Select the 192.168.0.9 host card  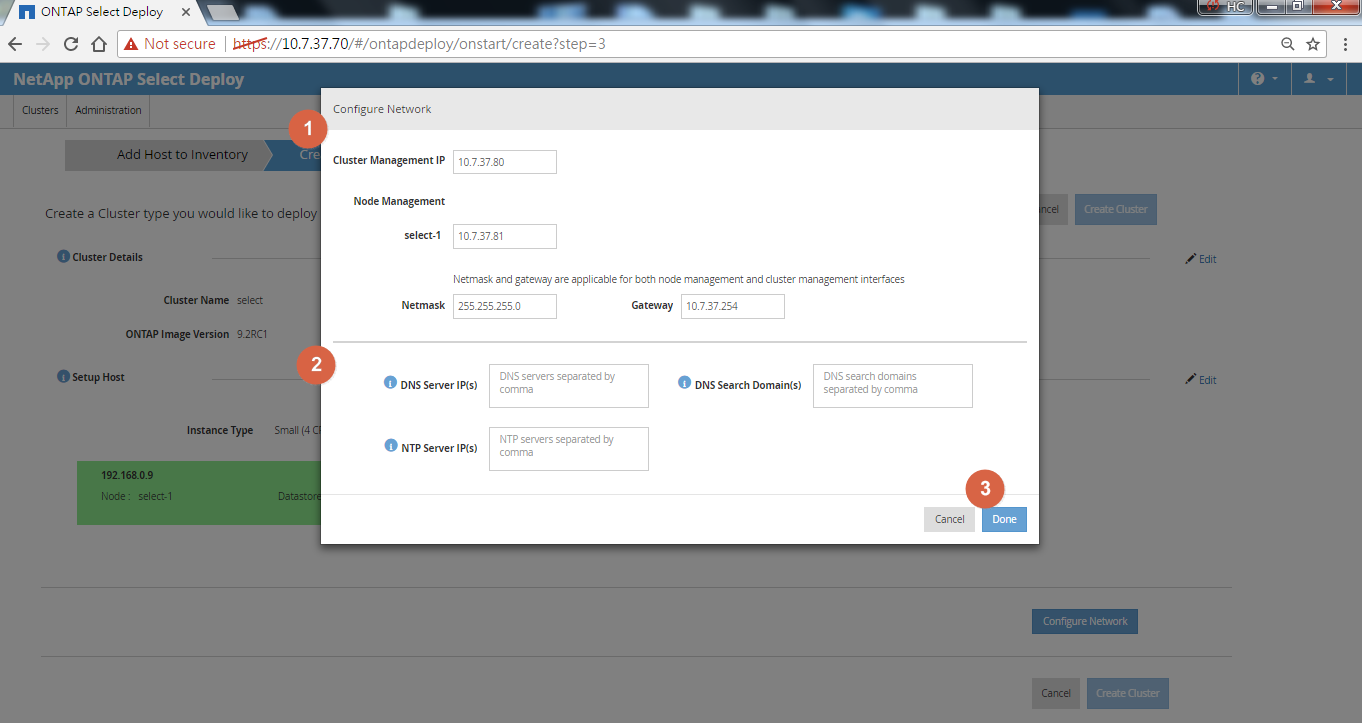(199, 493)
